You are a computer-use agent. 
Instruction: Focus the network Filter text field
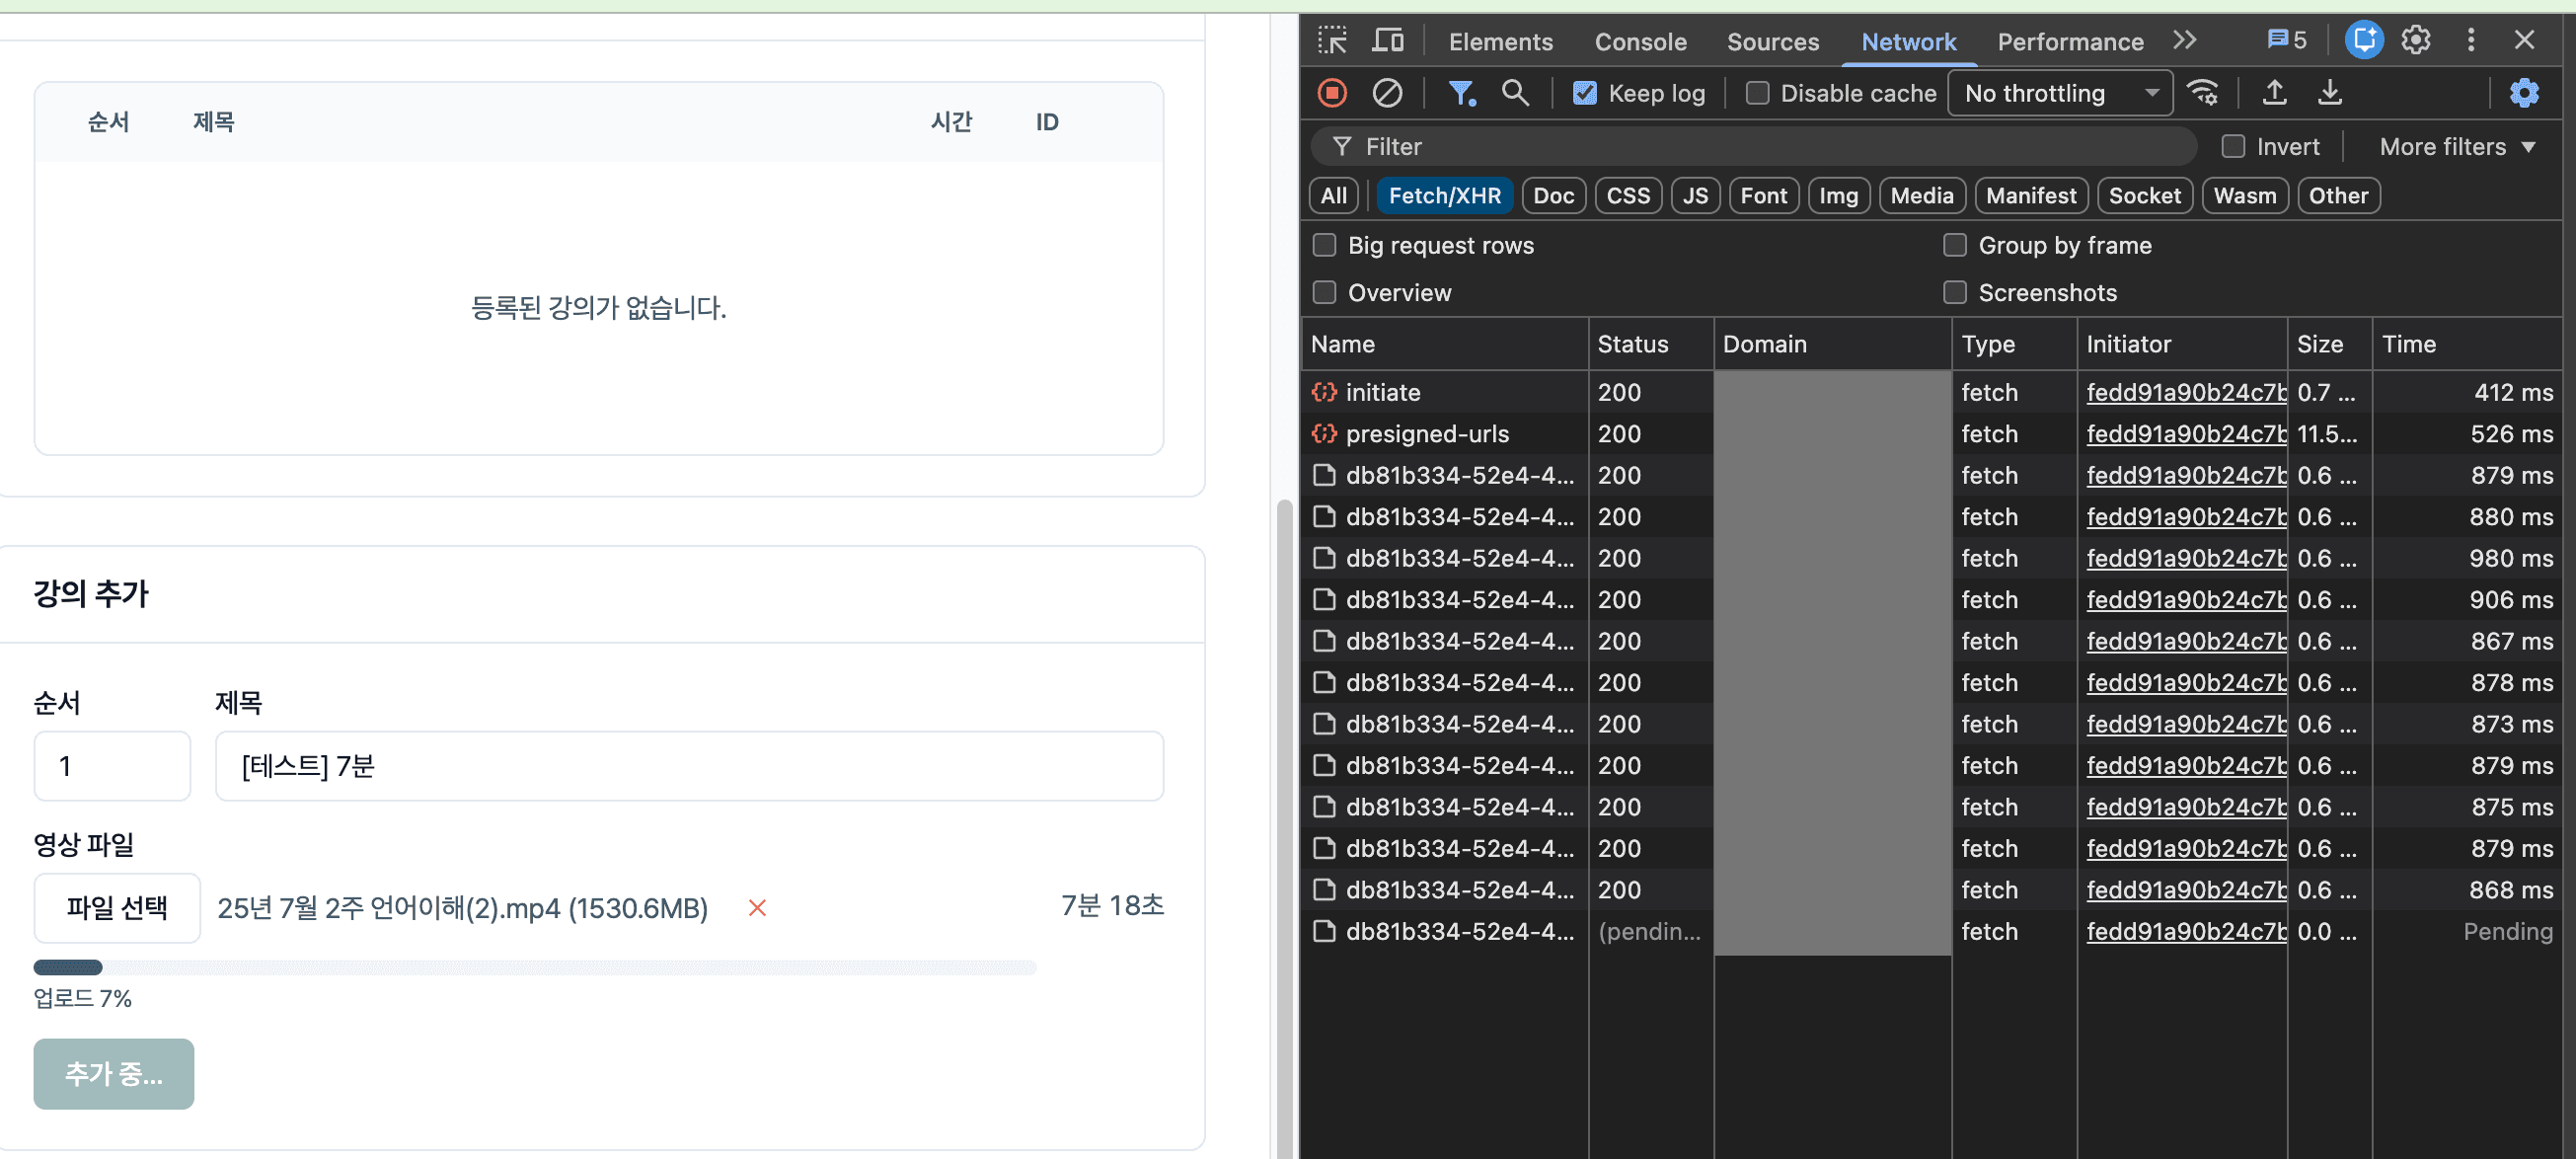tap(1754, 147)
